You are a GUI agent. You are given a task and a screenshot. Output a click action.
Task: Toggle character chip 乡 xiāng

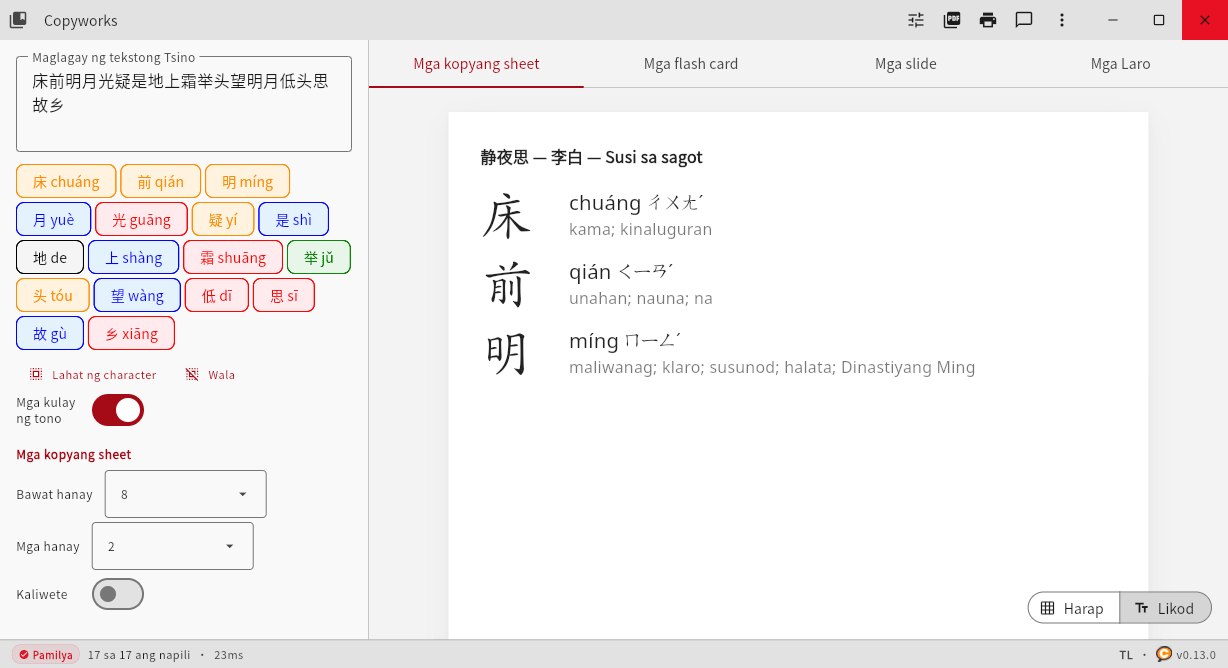[131, 333]
